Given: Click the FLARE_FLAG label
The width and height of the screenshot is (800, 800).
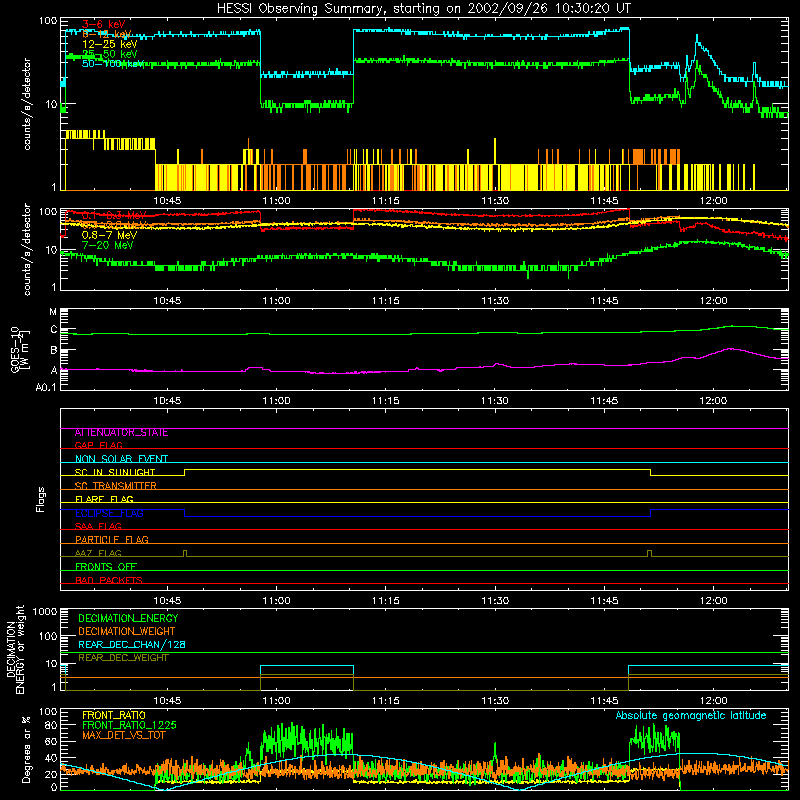Looking at the screenshot, I should pyautogui.click(x=104, y=499).
